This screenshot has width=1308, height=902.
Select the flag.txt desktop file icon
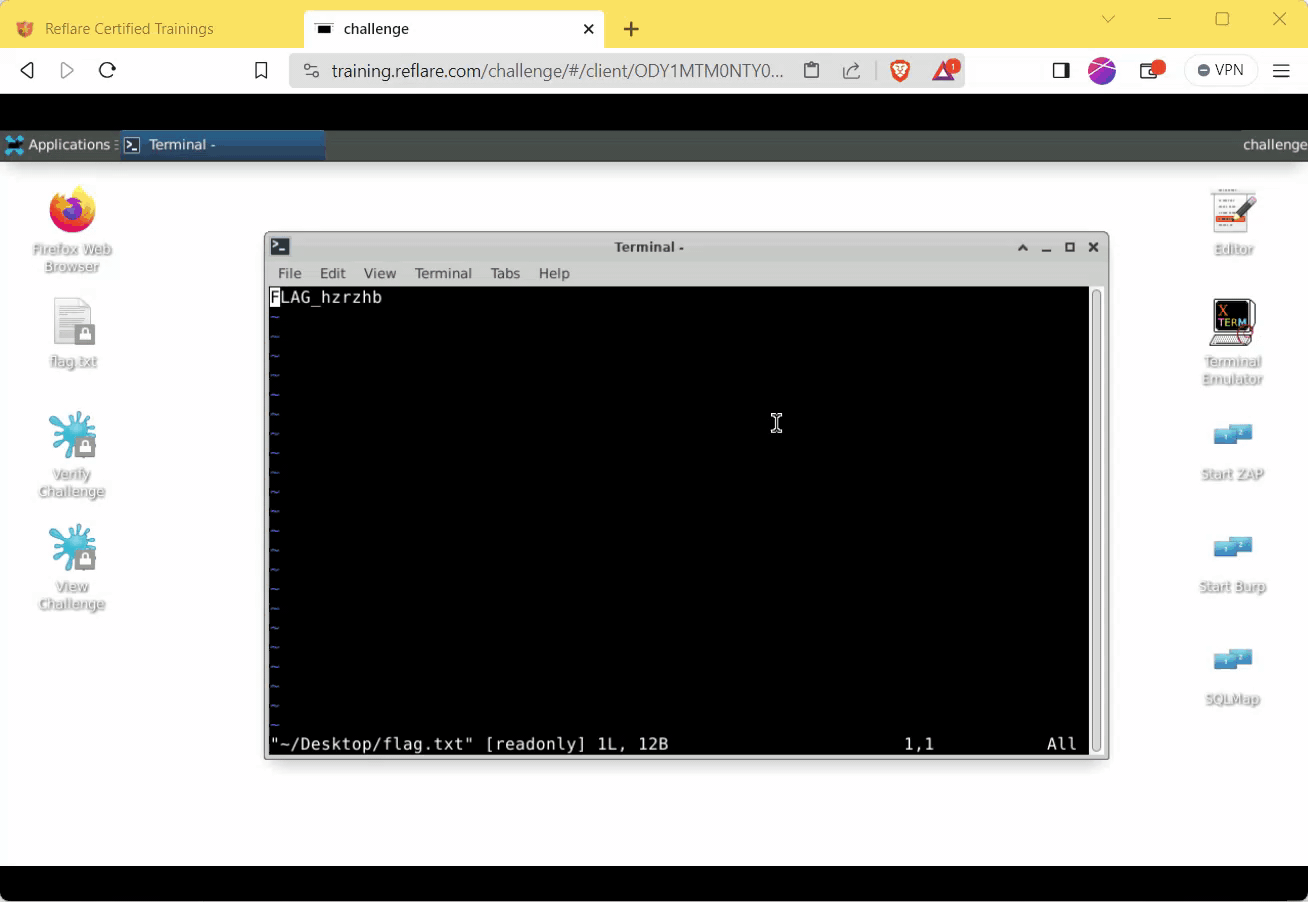(x=72, y=334)
